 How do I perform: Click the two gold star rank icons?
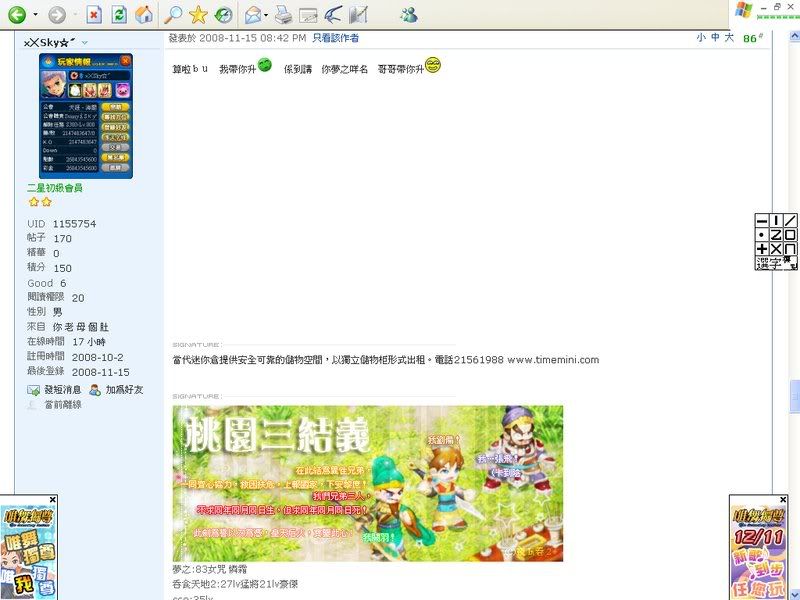(x=40, y=202)
